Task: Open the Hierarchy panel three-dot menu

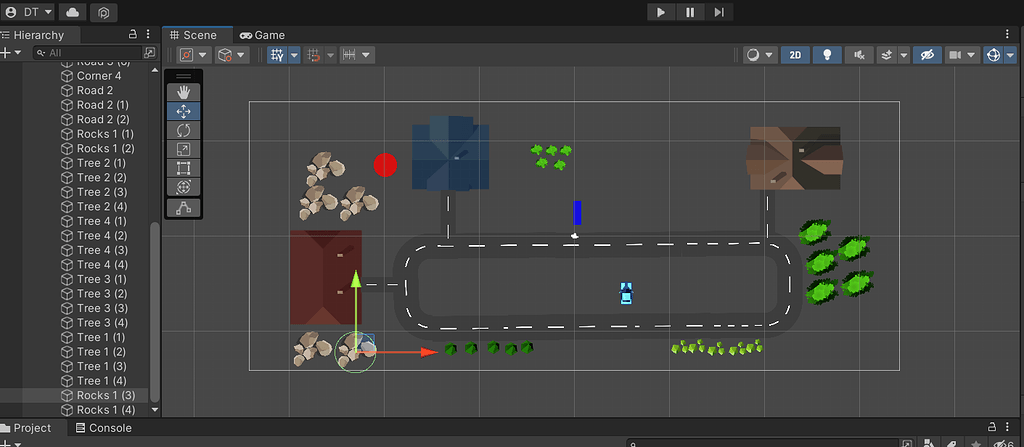Action: pos(148,34)
